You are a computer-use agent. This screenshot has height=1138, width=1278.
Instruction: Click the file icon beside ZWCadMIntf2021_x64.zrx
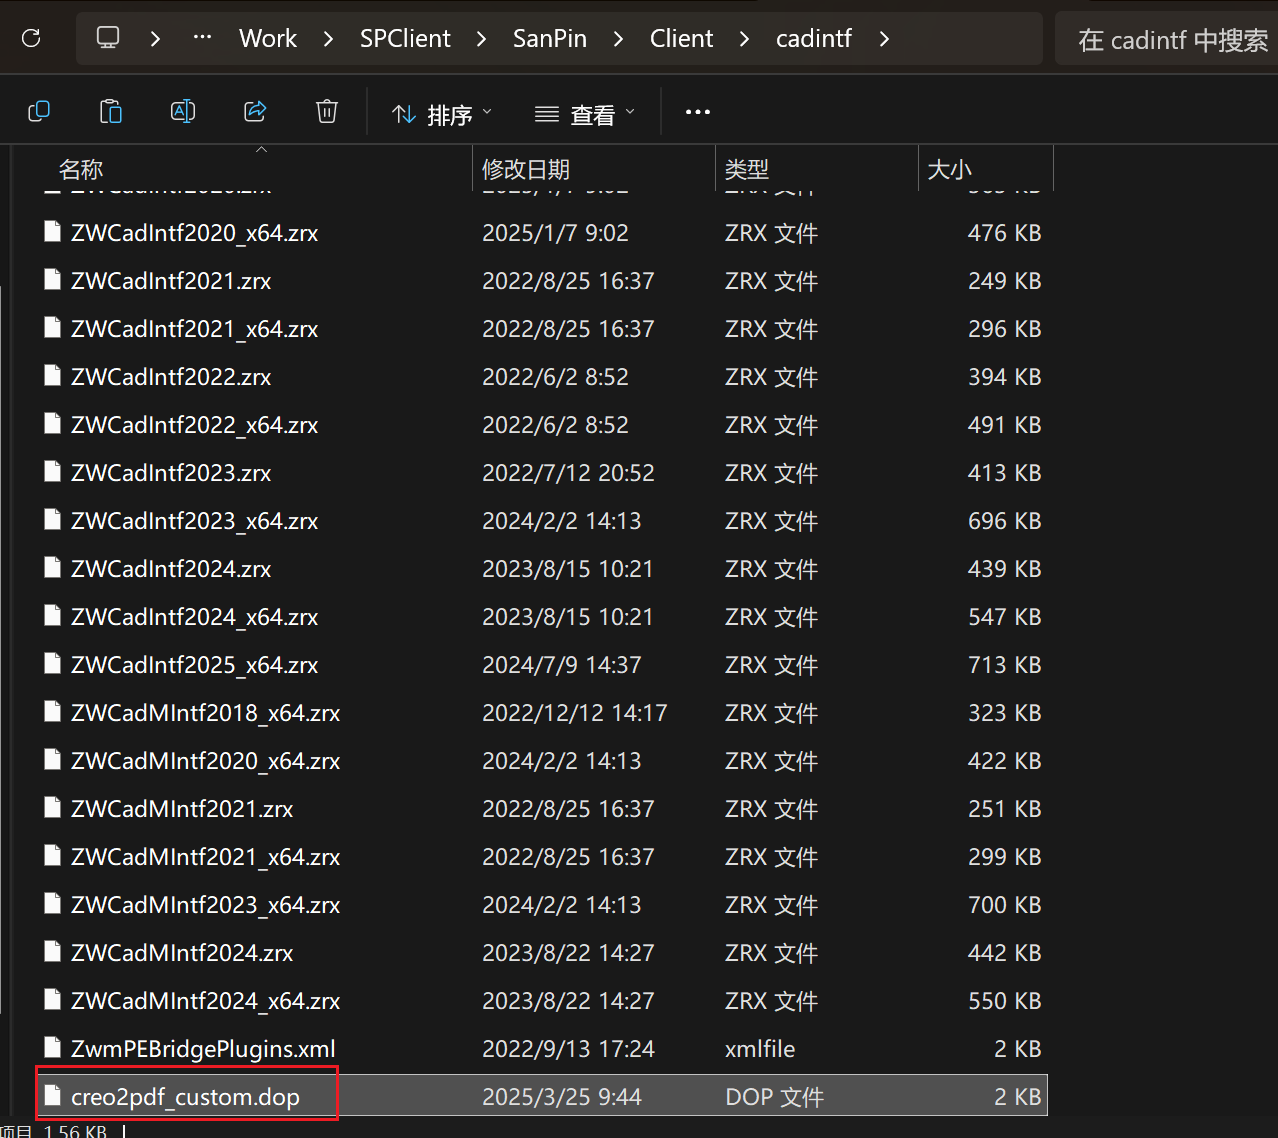[53, 856]
